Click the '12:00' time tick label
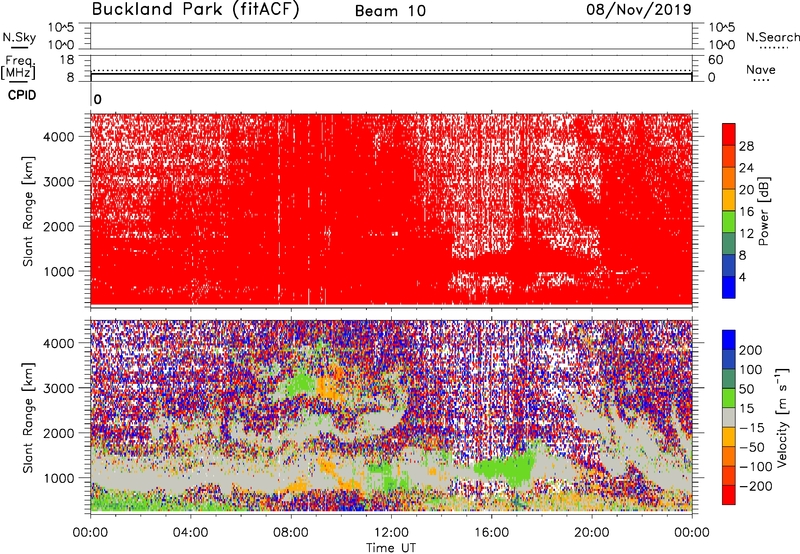Screen dimensions: 800x554 point(391,533)
